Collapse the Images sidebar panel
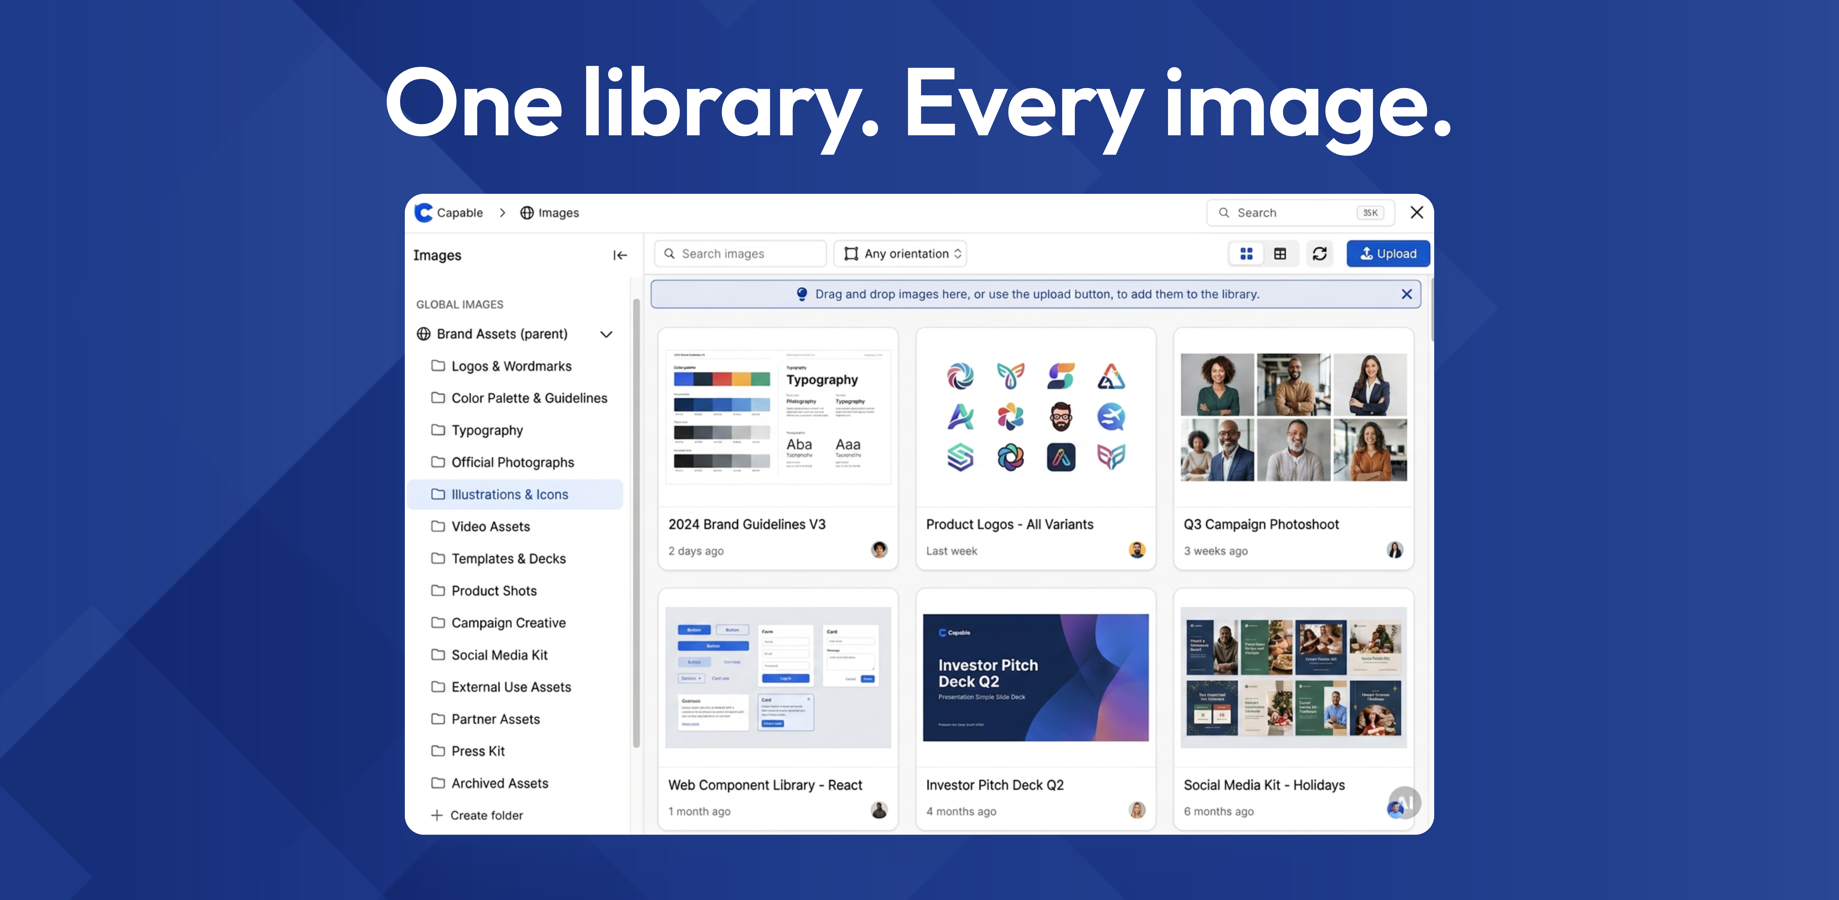Image resolution: width=1839 pixels, height=900 pixels. click(620, 255)
